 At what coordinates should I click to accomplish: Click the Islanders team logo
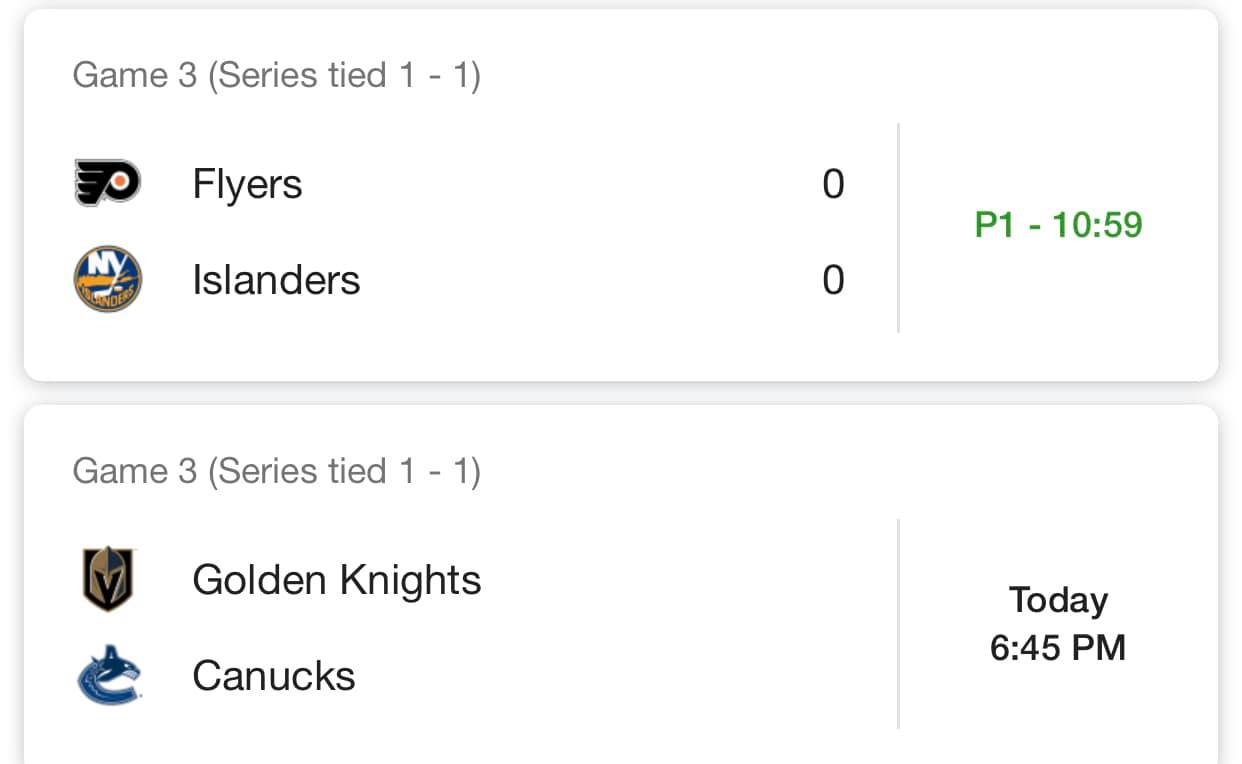[x=108, y=279]
